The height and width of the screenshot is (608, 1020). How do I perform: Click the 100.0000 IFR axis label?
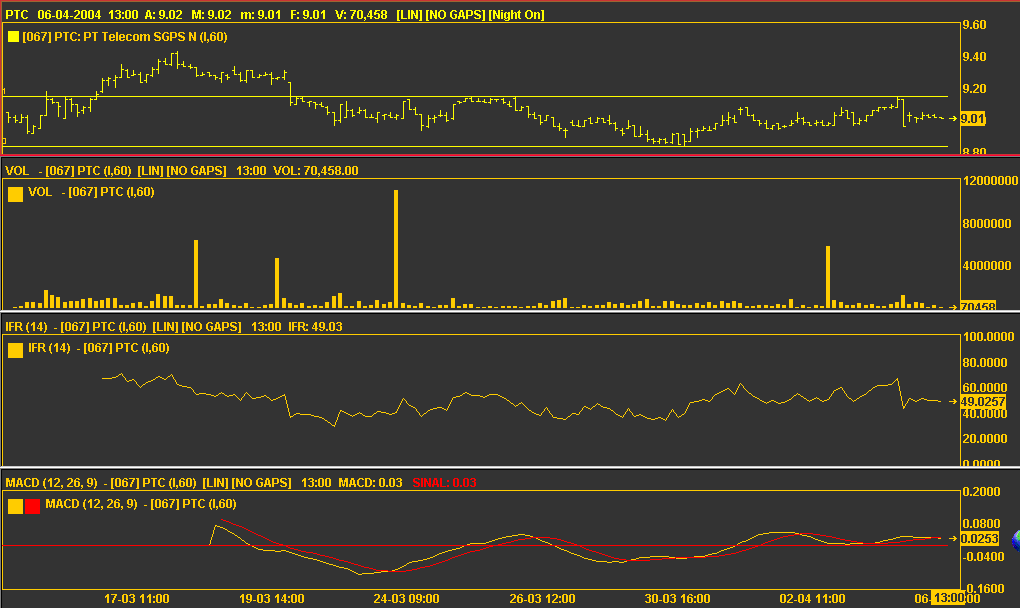click(x=988, y=336)
